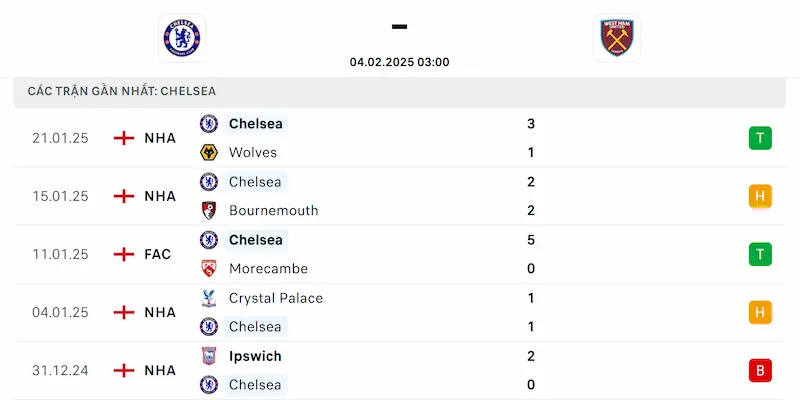
Task: Click the Bournemouth team logo
Action: (209, 211)
